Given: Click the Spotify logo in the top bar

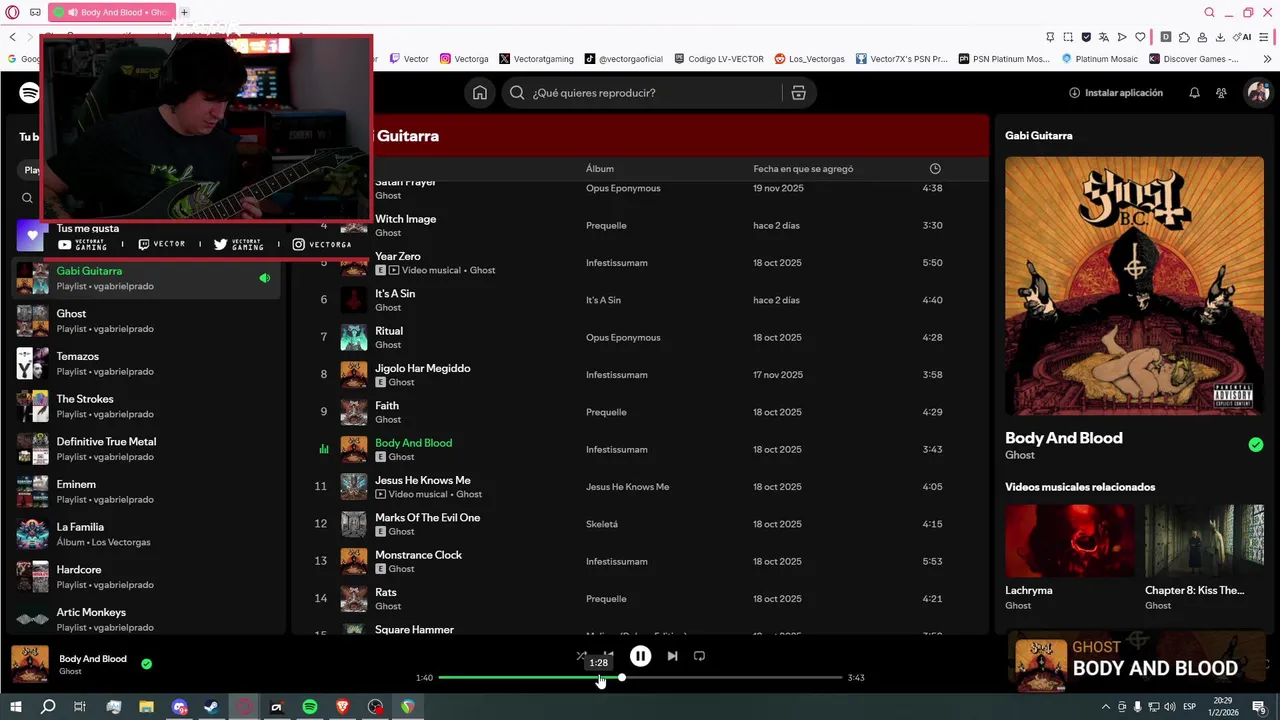Looking at the screenshot, I should 29,93.
